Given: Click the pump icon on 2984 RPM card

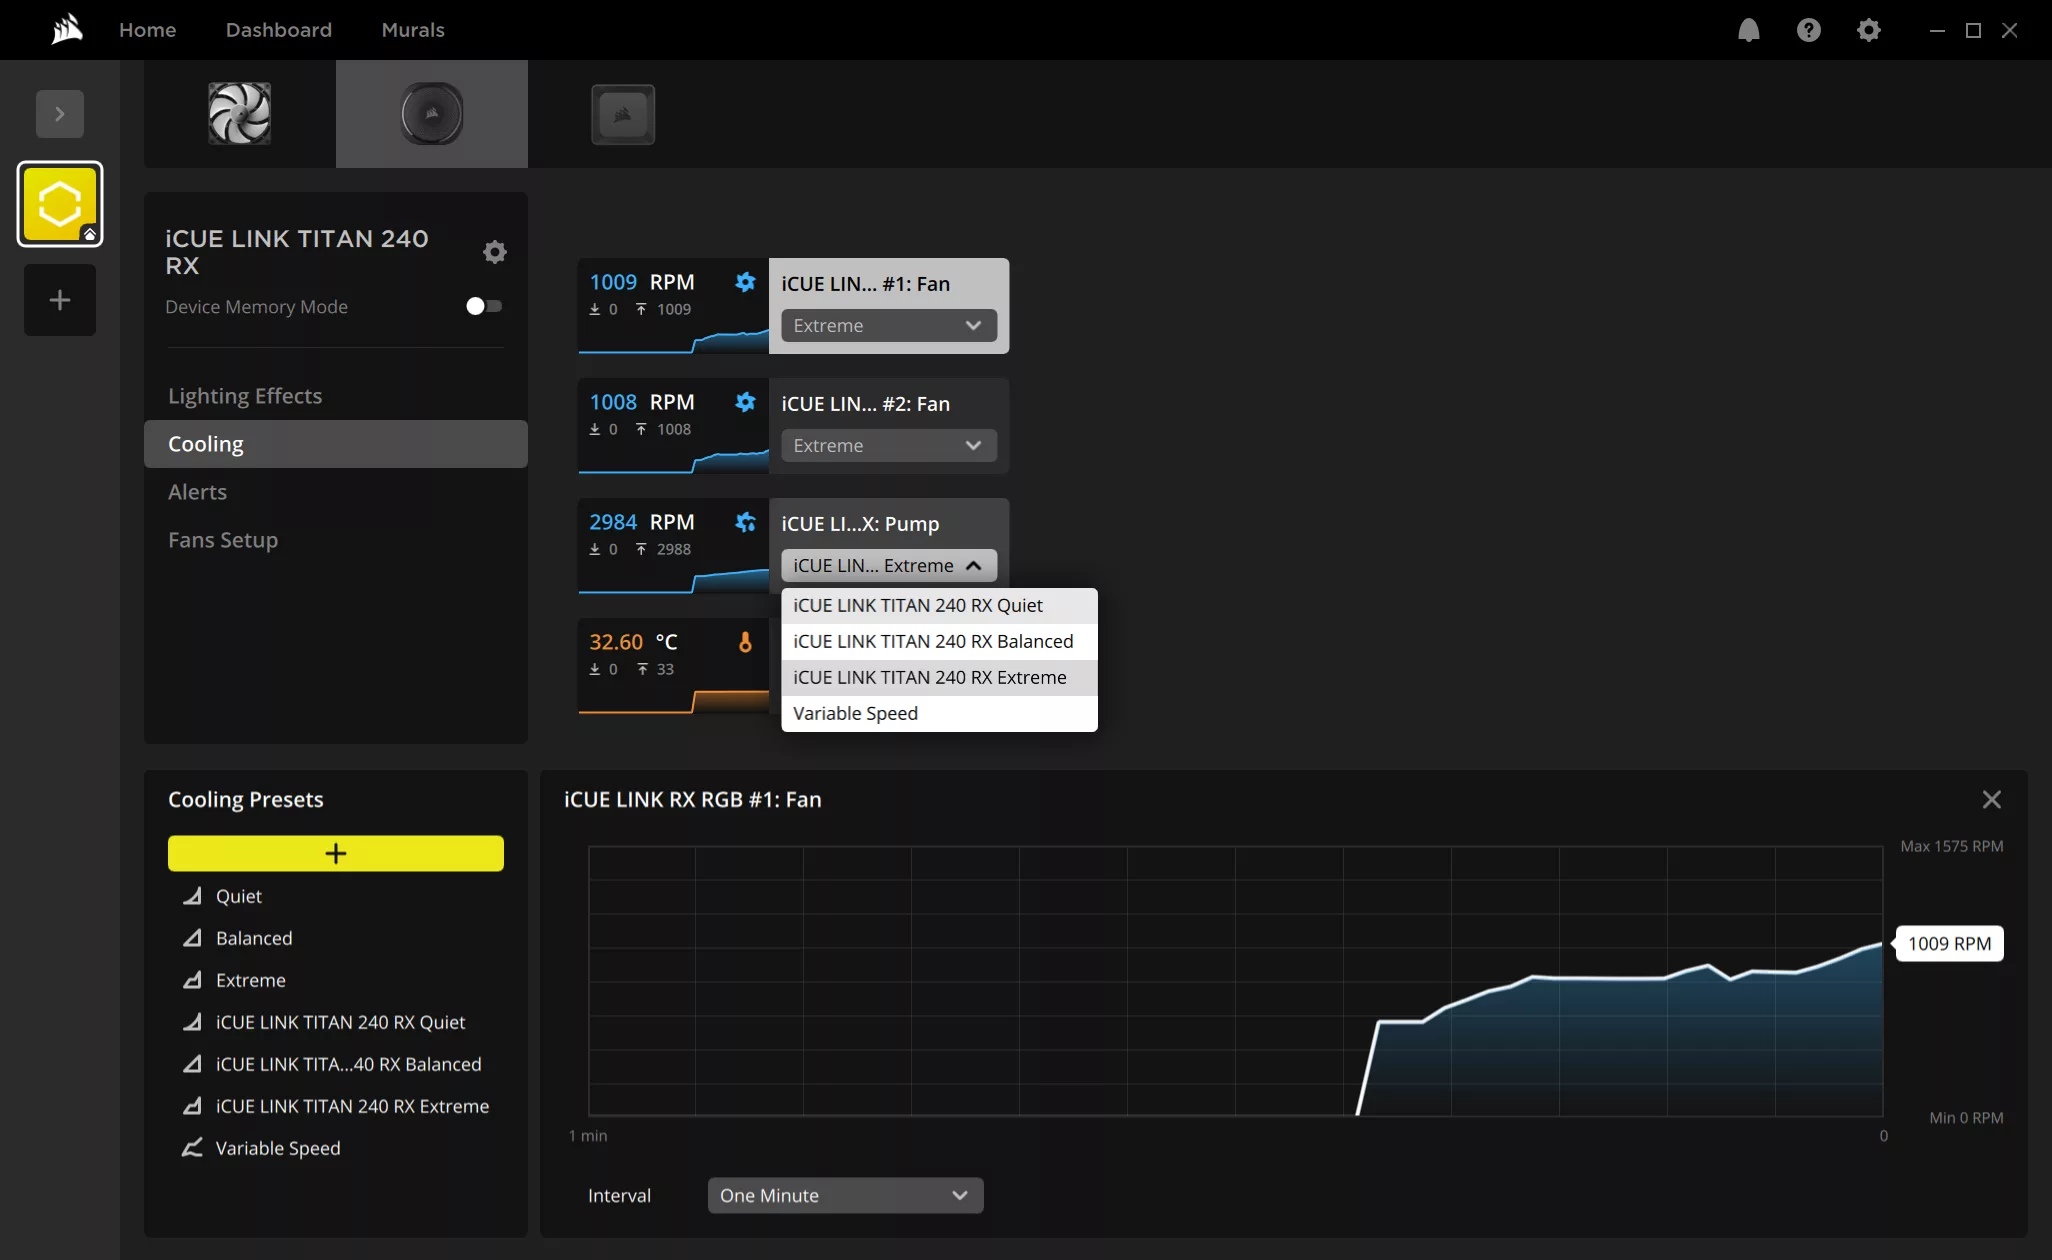Looking at the screenshot, I should pos(745,522).
